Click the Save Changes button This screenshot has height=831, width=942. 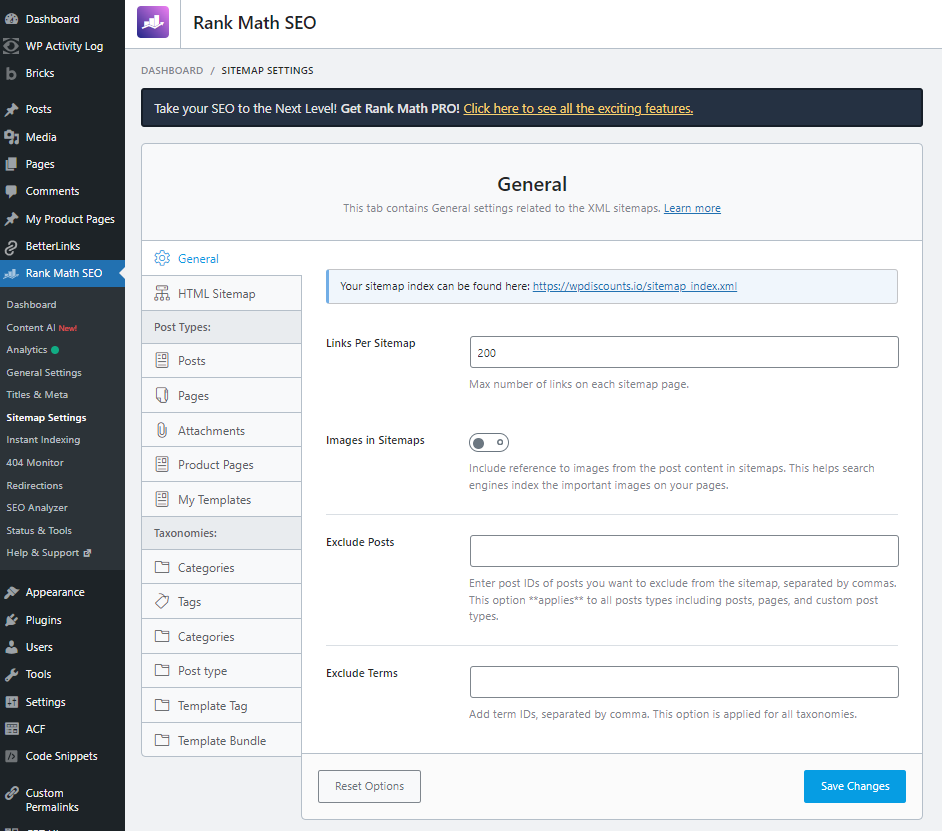[854, 786]
